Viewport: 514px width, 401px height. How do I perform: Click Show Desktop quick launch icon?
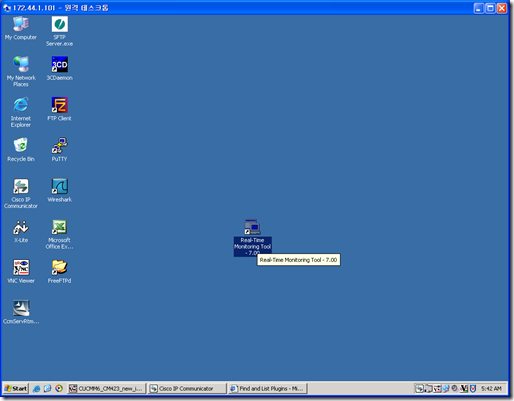tap(48, 388)
